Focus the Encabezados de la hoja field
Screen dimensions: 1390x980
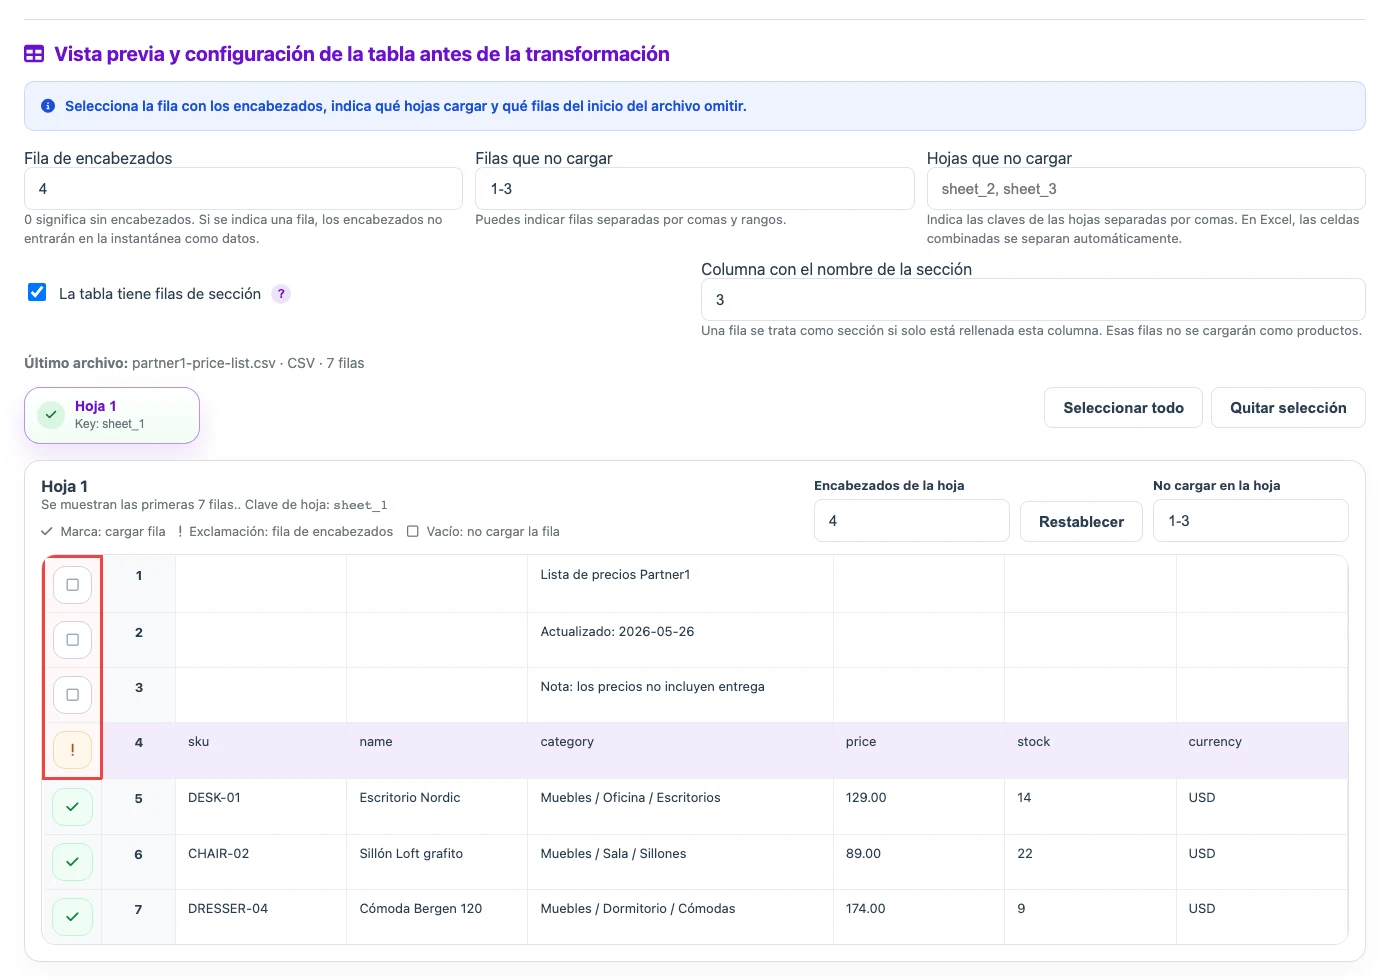(911, 521)
